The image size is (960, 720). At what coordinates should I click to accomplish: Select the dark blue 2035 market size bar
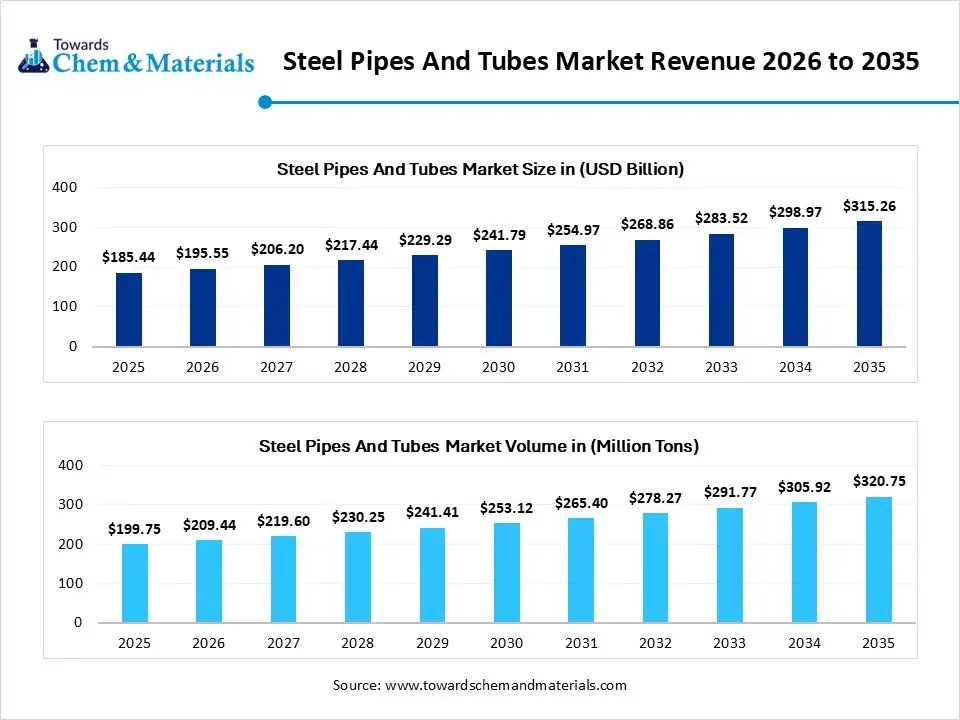pyautogui.click(x=869, y=284)
